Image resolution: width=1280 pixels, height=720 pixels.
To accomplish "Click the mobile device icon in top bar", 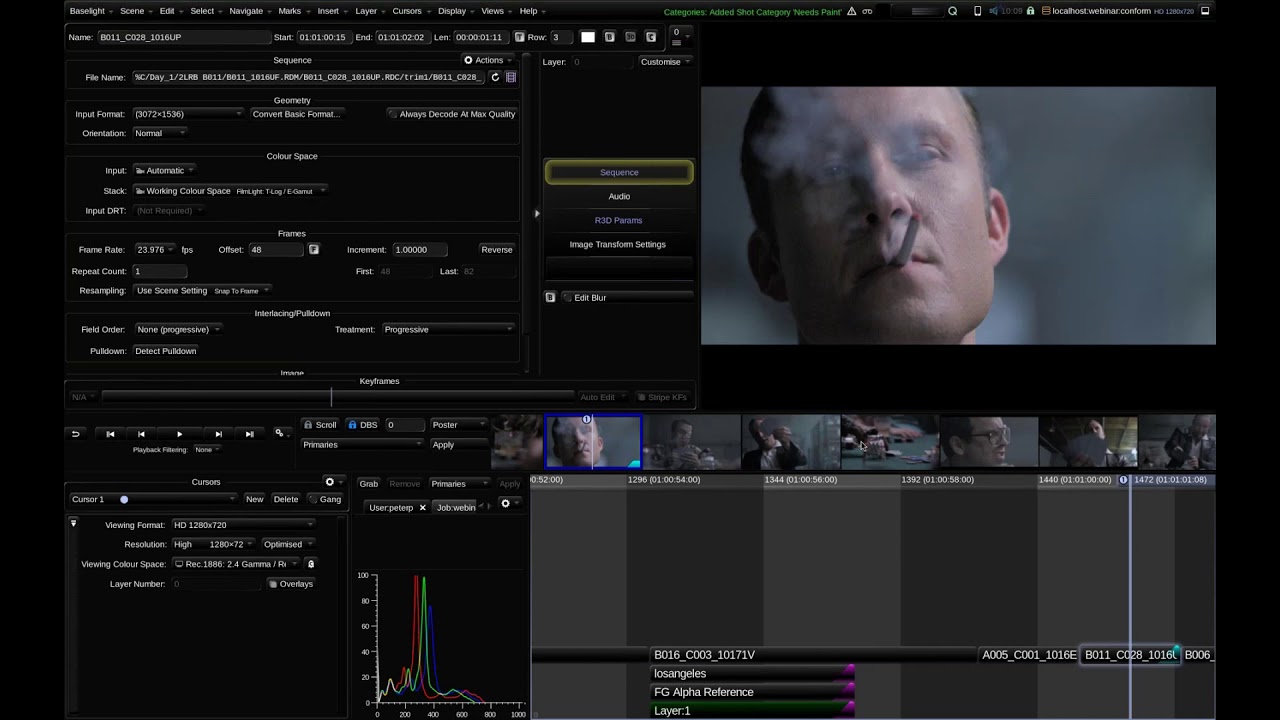I will (x=977, y=11).
